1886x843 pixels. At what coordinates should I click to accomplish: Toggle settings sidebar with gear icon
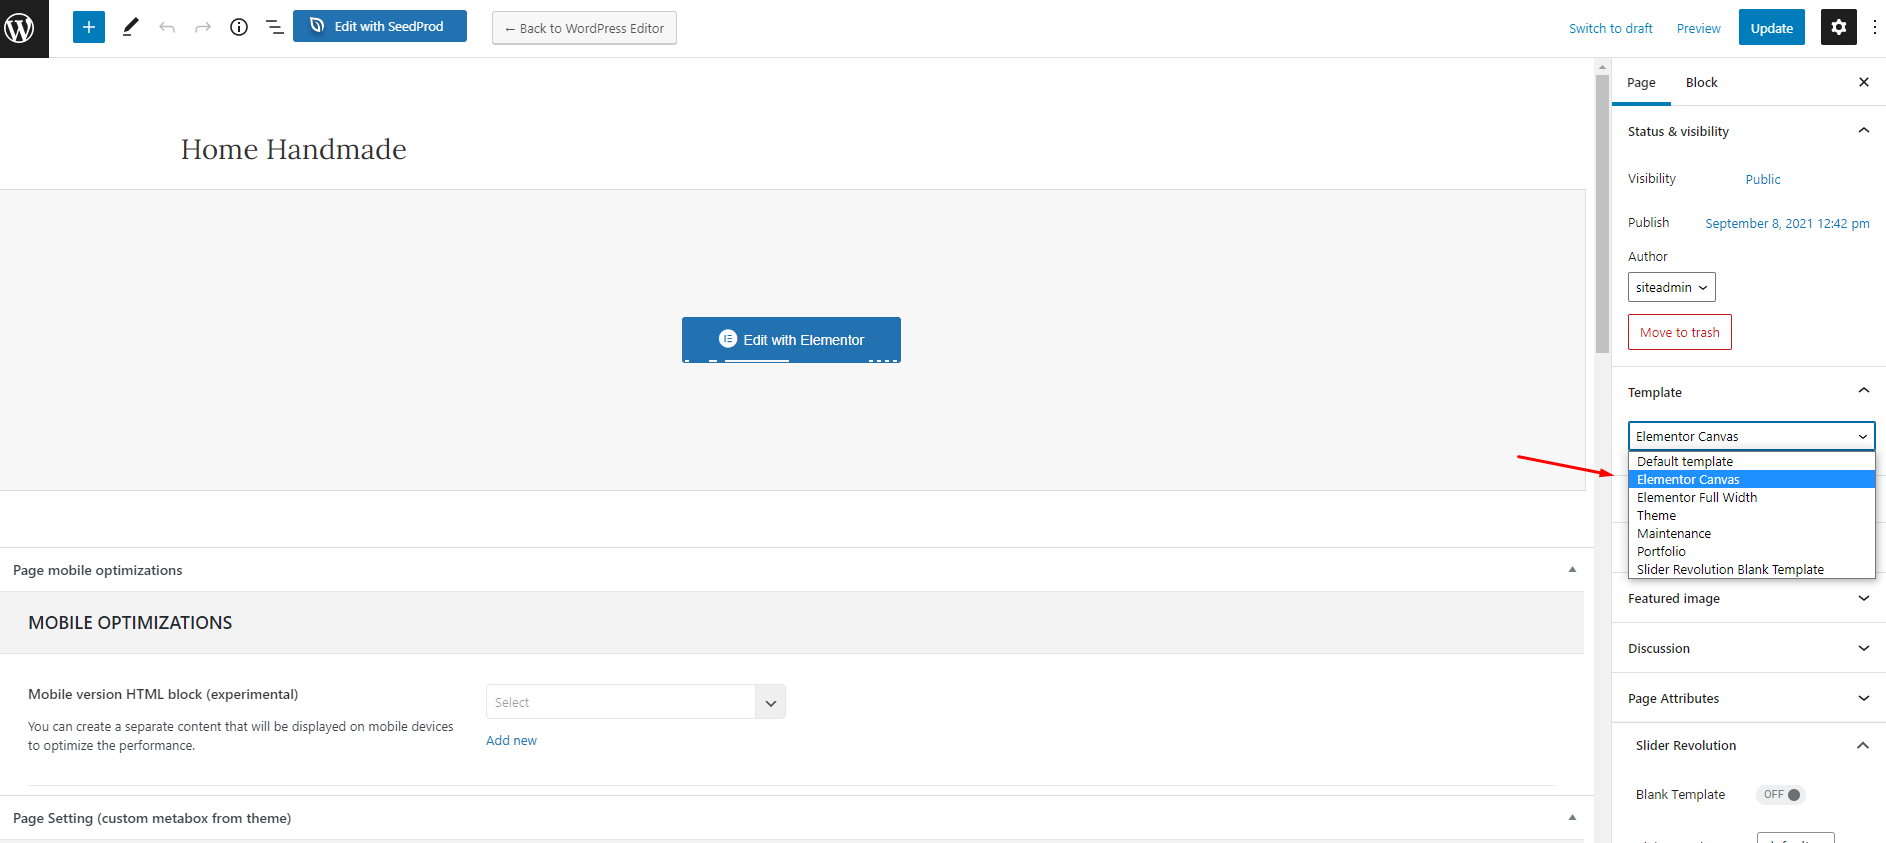click(1839, 27)
